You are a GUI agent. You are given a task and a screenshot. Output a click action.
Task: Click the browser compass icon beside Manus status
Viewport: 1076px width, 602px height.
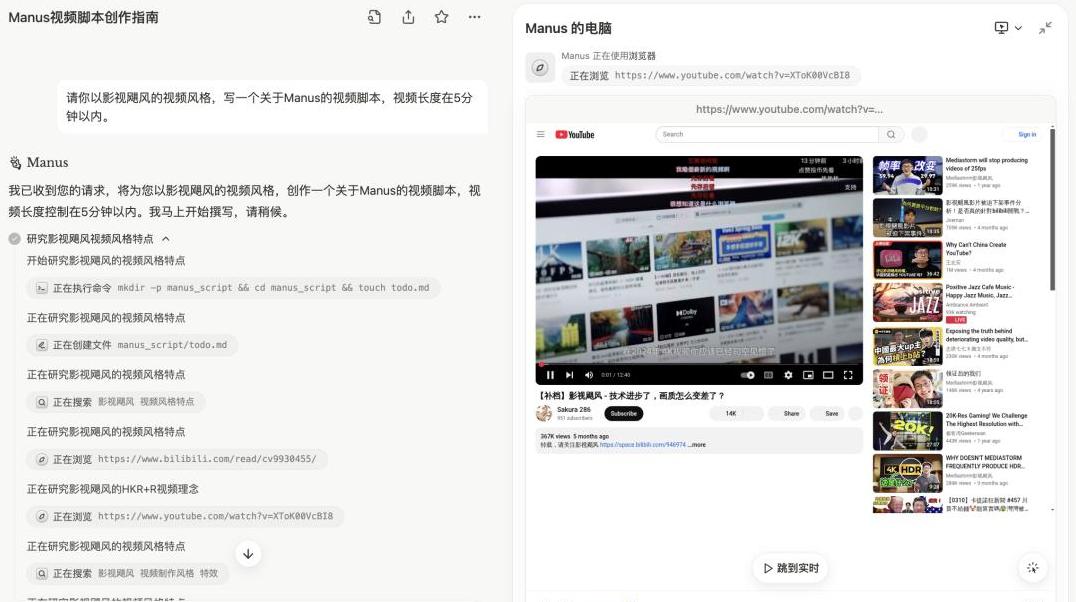pos(540,67)
